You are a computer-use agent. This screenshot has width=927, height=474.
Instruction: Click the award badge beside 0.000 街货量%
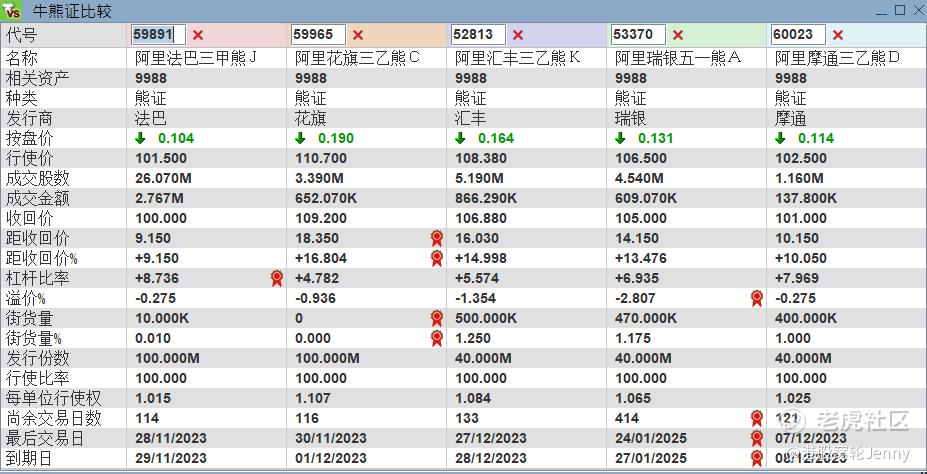(437, 339)
